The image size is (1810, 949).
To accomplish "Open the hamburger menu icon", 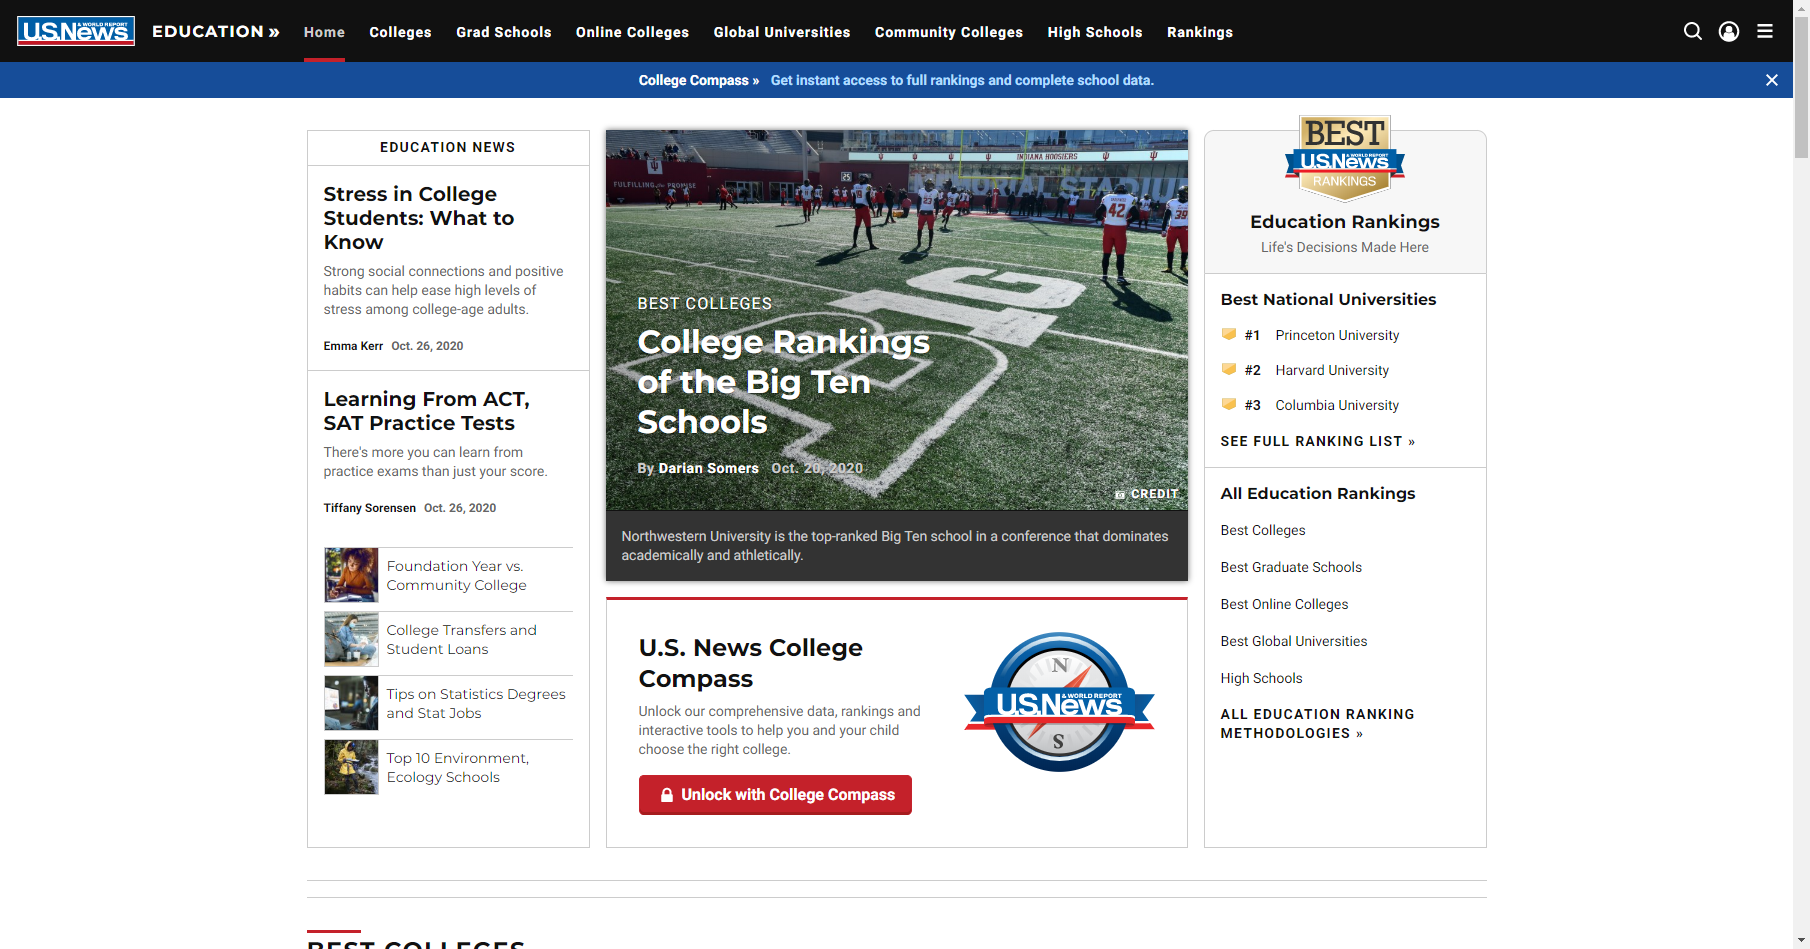I will [x=1765, y=31].
